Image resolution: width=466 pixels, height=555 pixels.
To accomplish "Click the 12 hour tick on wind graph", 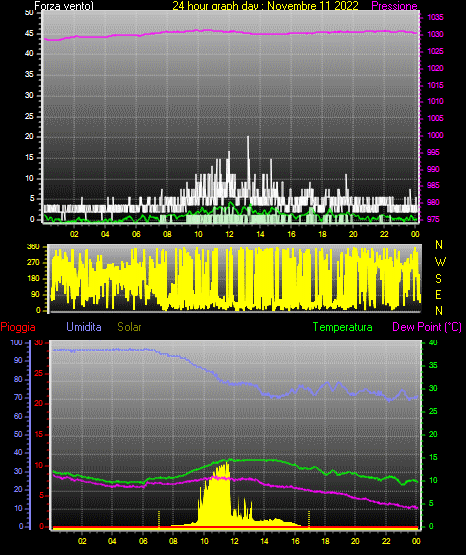I will click(x=229, y=234).
